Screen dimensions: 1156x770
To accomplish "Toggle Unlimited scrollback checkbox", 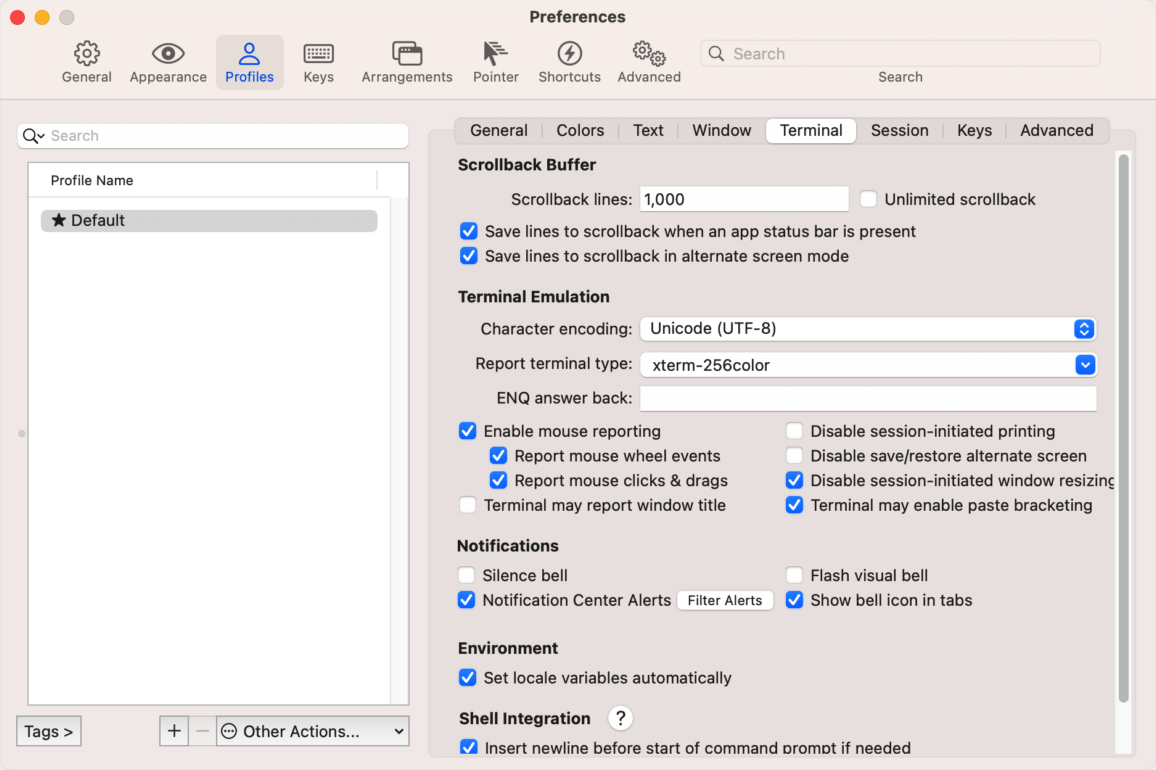I will [868, 199].
